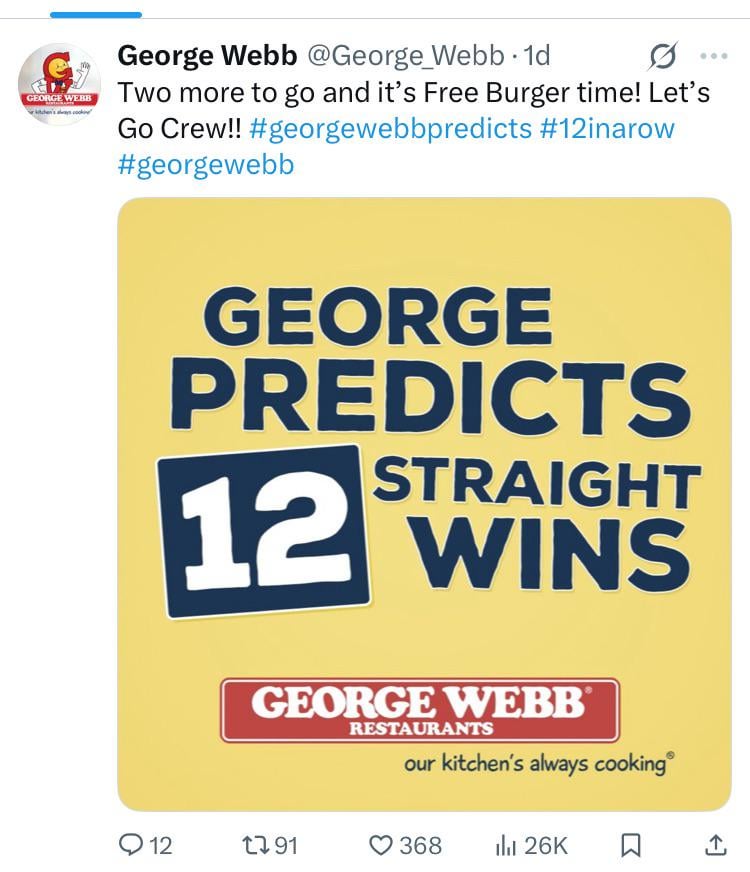Open hashtag #georgewebbpredicts
The image size is (750, 872).
click(390, 129)
